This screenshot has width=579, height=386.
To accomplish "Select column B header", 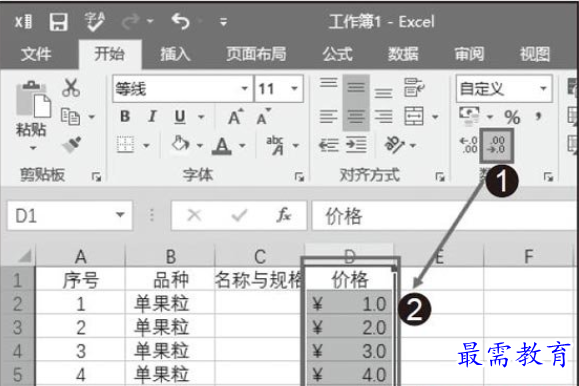I will [x=171, y=256].
